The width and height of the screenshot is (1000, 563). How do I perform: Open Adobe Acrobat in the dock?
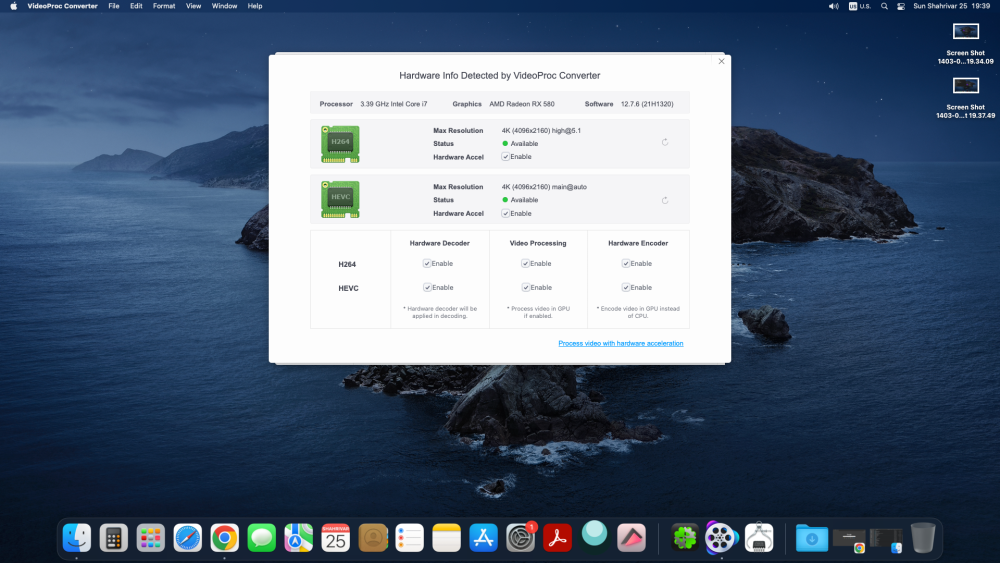click(x=557, y=538)
